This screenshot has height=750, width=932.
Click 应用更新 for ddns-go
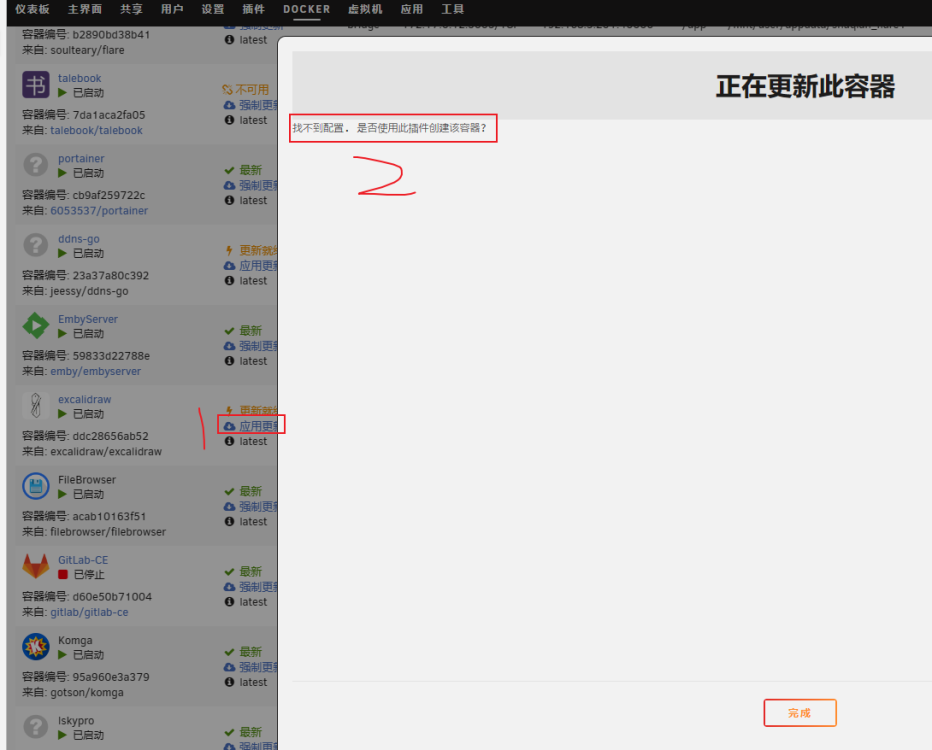[x=251, y=265]
